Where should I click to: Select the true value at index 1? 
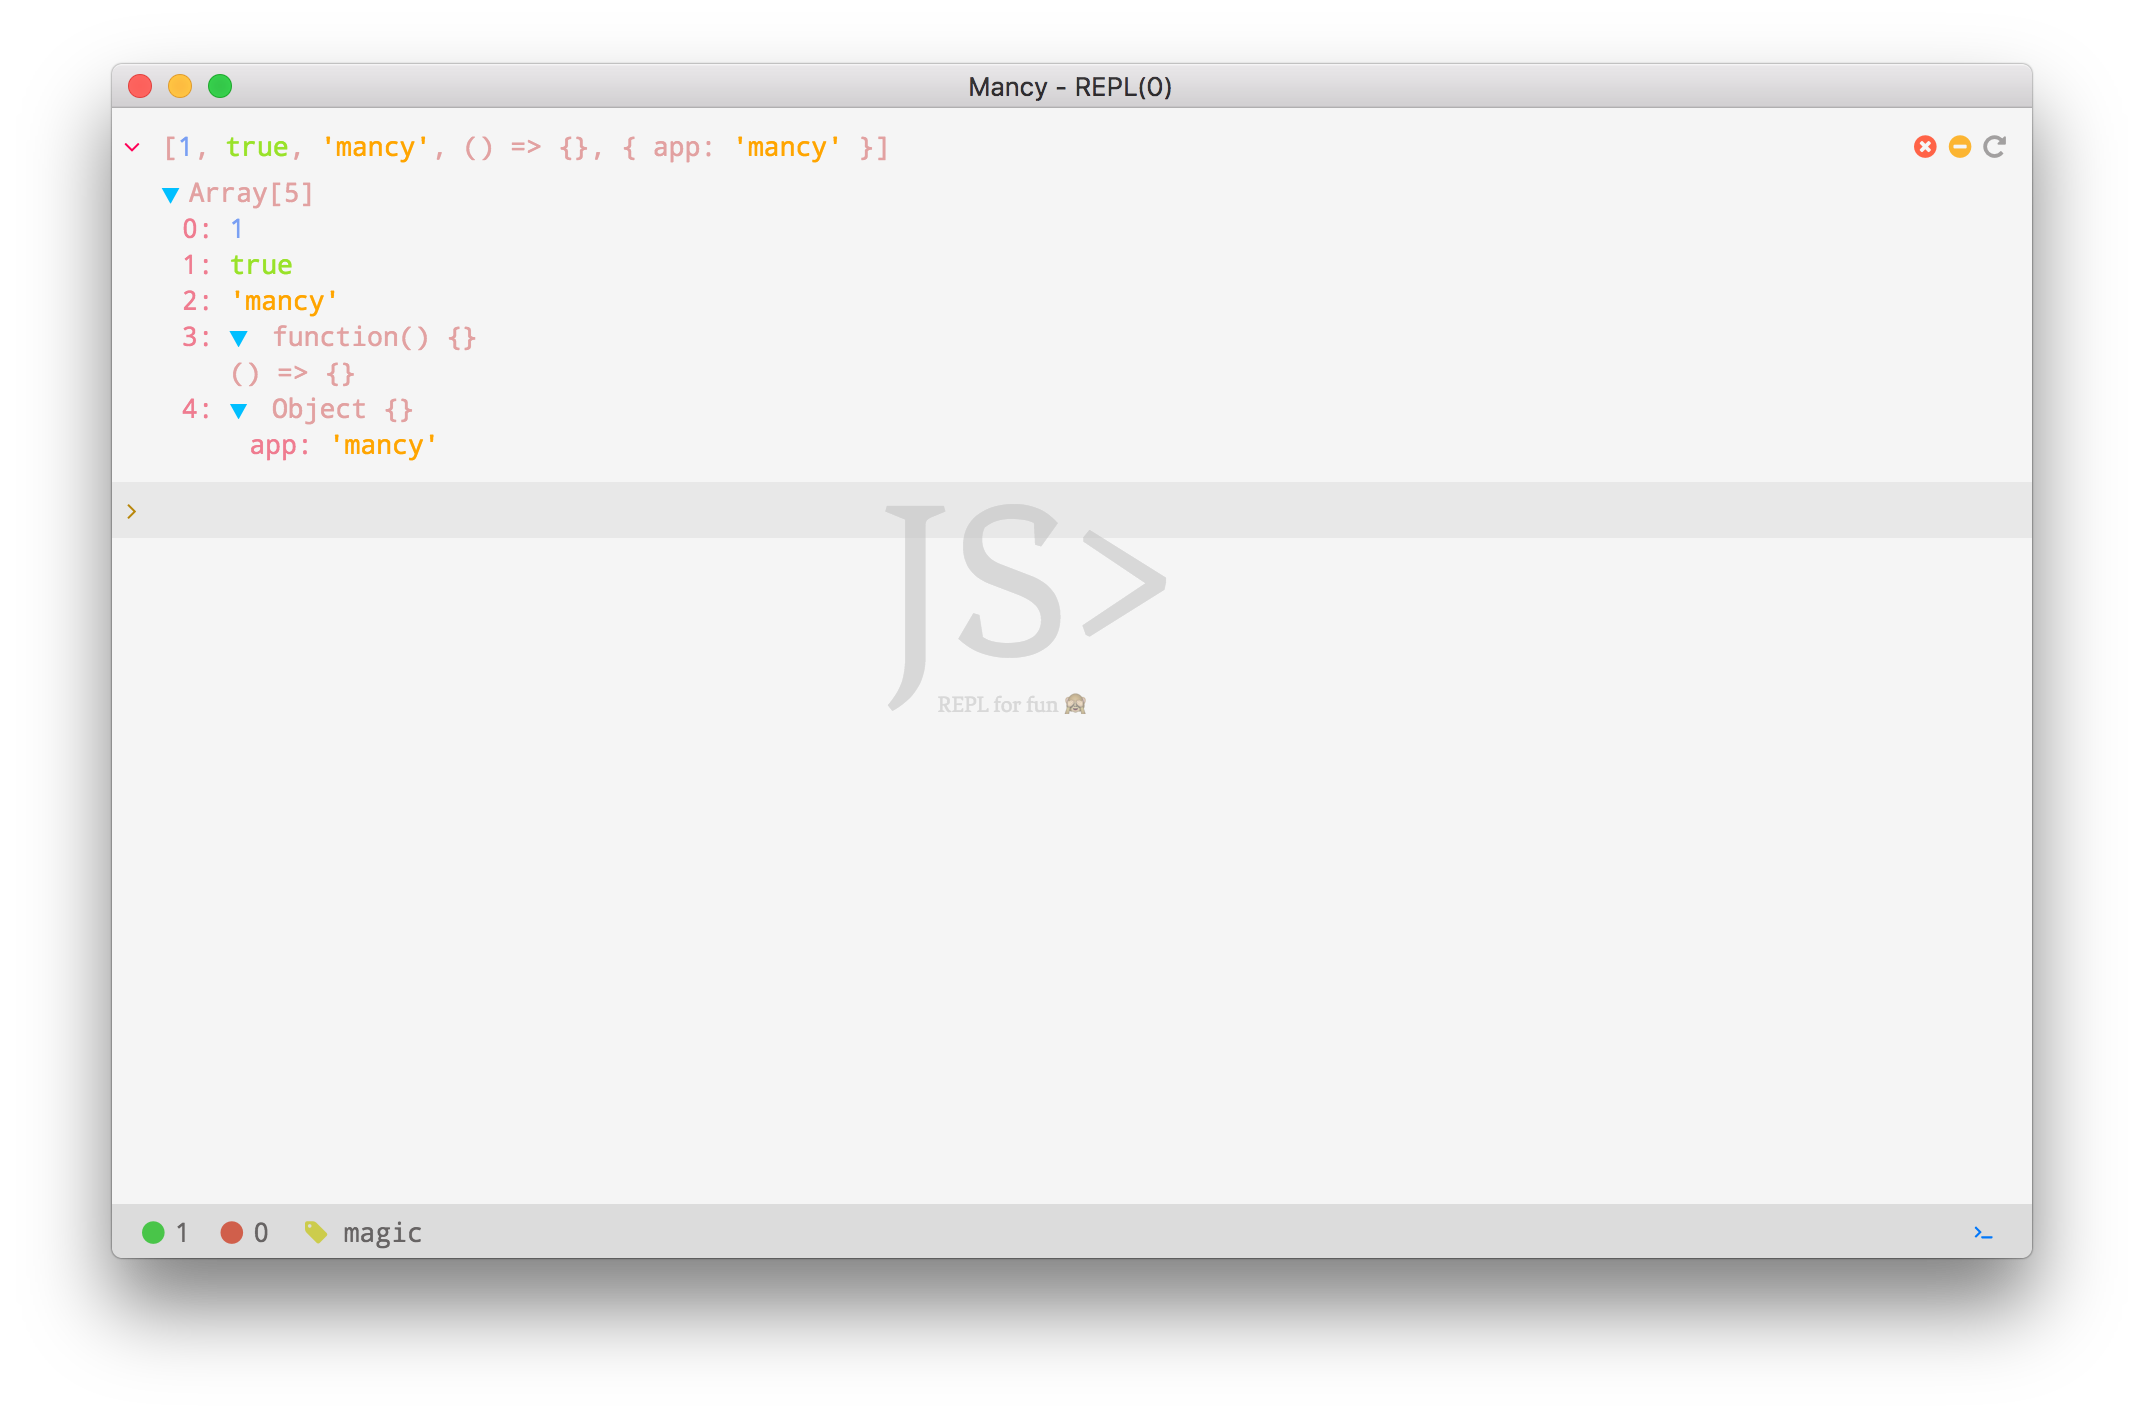261,265
